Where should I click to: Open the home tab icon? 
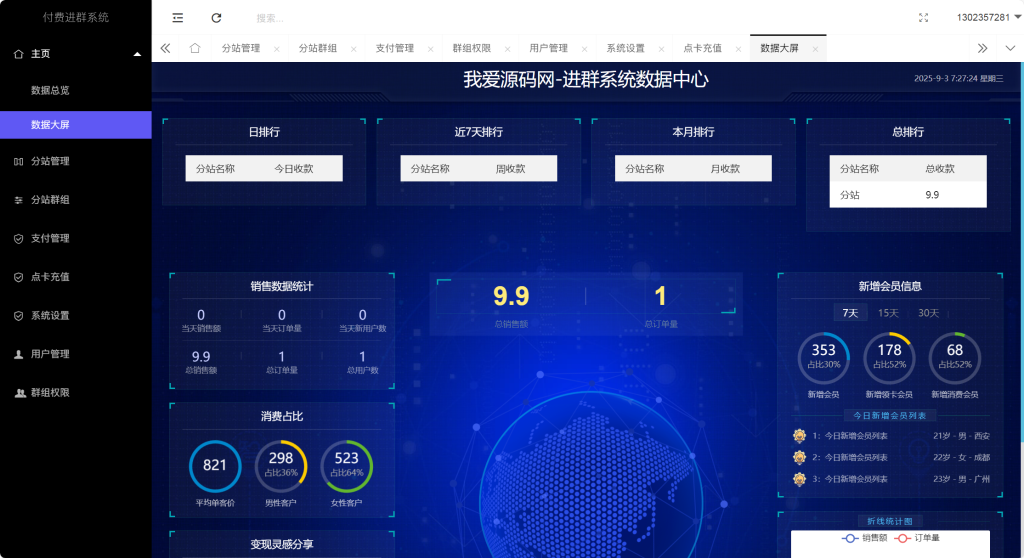coord(195,48)
